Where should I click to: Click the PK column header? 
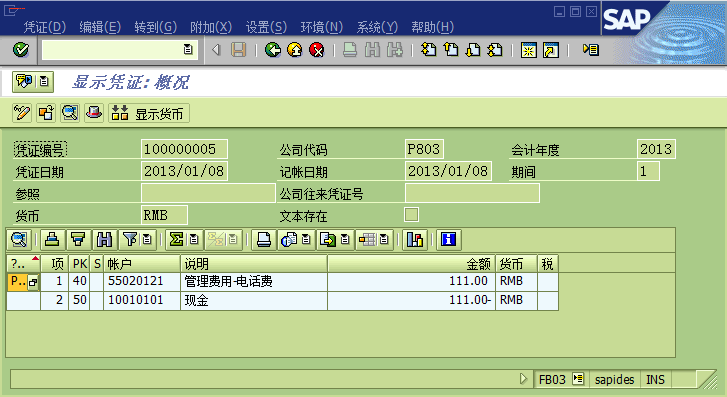point(79,264)
